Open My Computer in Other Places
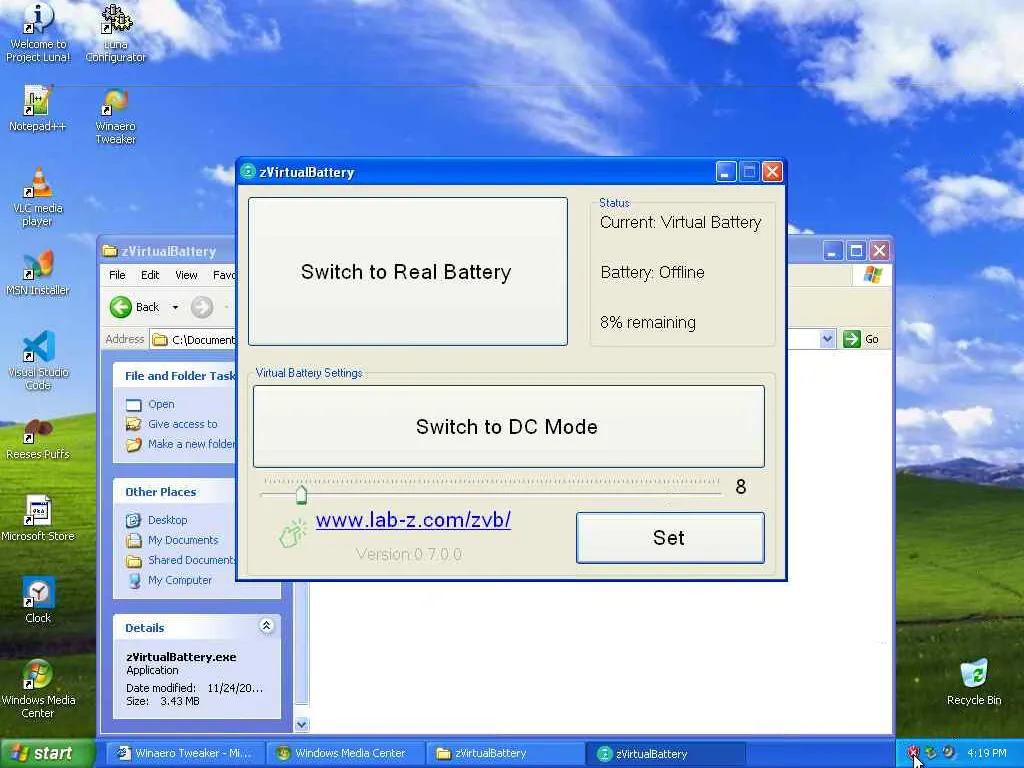 point(180,580)
